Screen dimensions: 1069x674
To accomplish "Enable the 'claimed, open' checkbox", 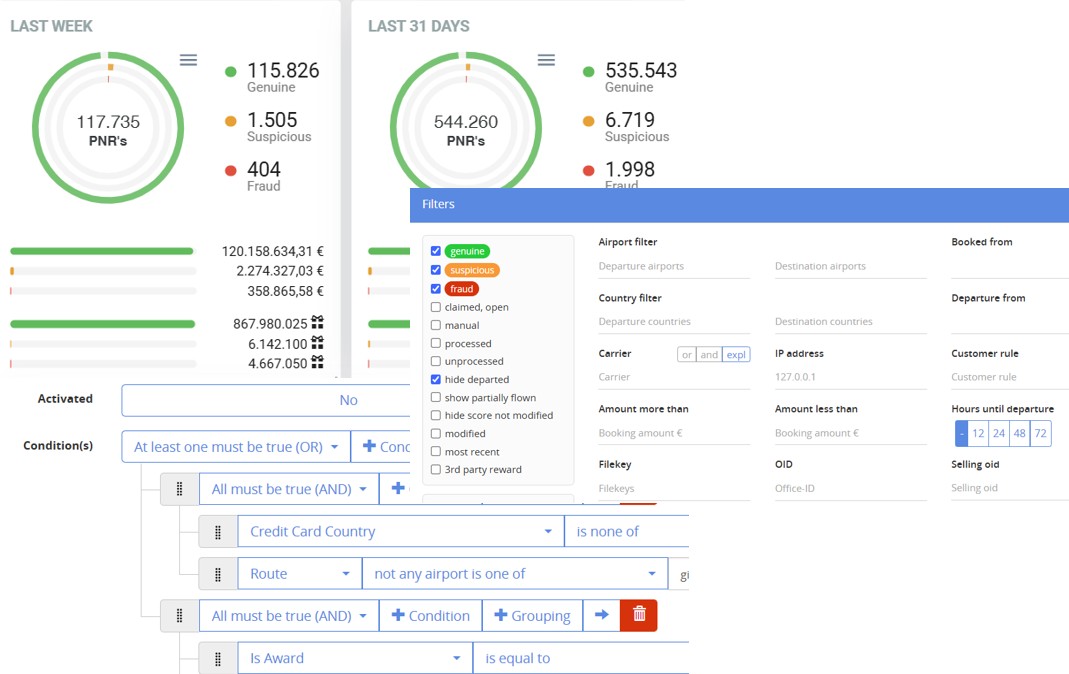I will coord(436,307).
